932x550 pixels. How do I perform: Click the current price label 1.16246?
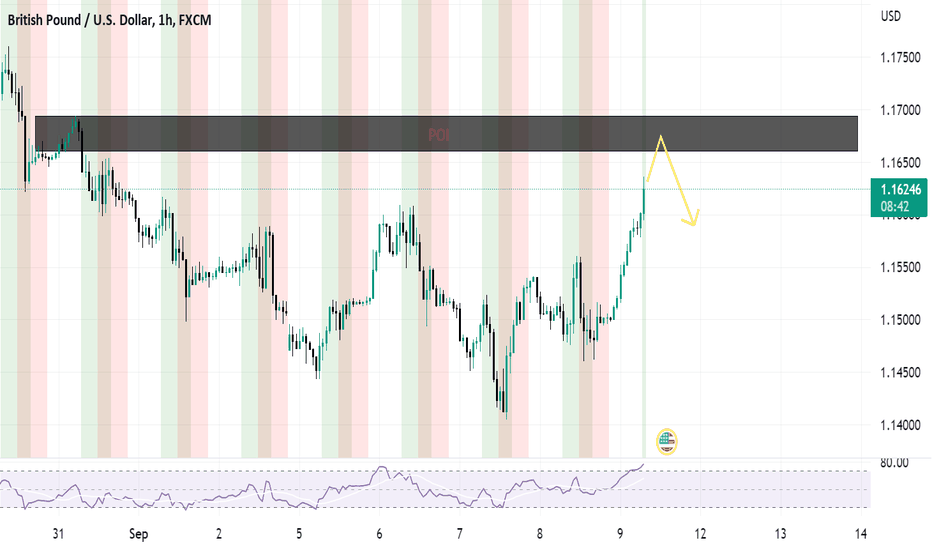900,190
